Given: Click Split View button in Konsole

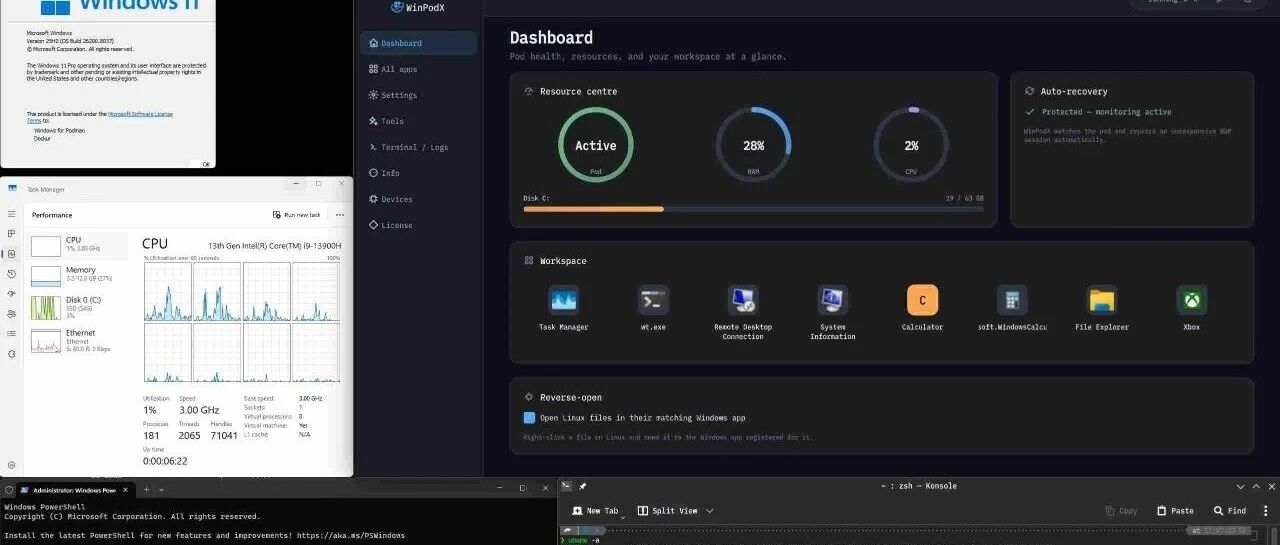Looking at the screenshot, I should click(667, 511).
